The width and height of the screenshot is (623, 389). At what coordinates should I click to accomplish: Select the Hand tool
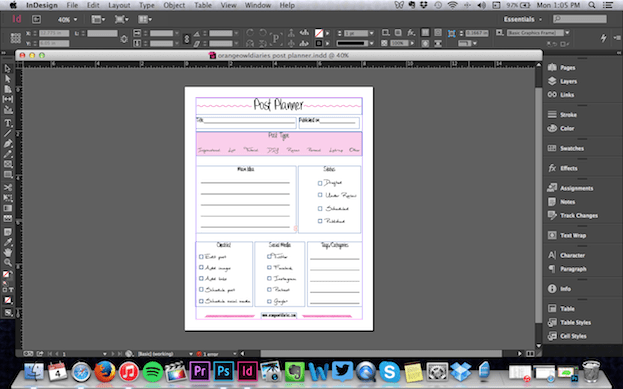[8, 252]
